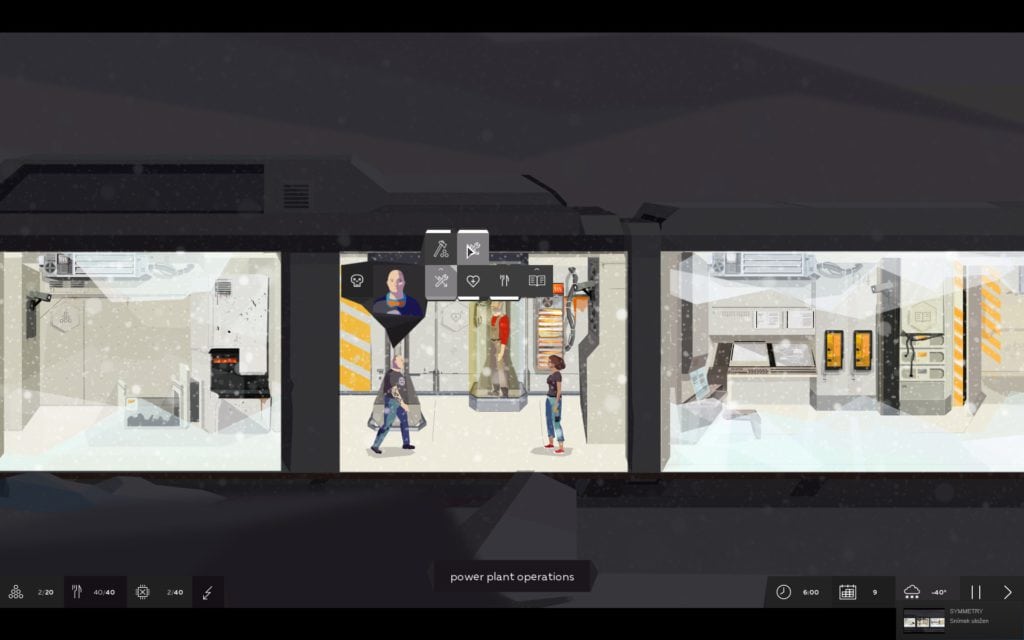Choose the open book learning skill
Viewport: 1024px width, 640px height.
coord(537,281)
